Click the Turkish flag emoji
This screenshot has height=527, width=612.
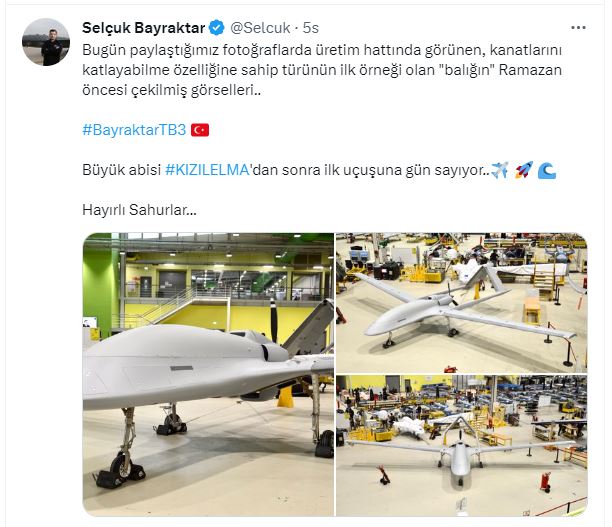pos(200,130)
